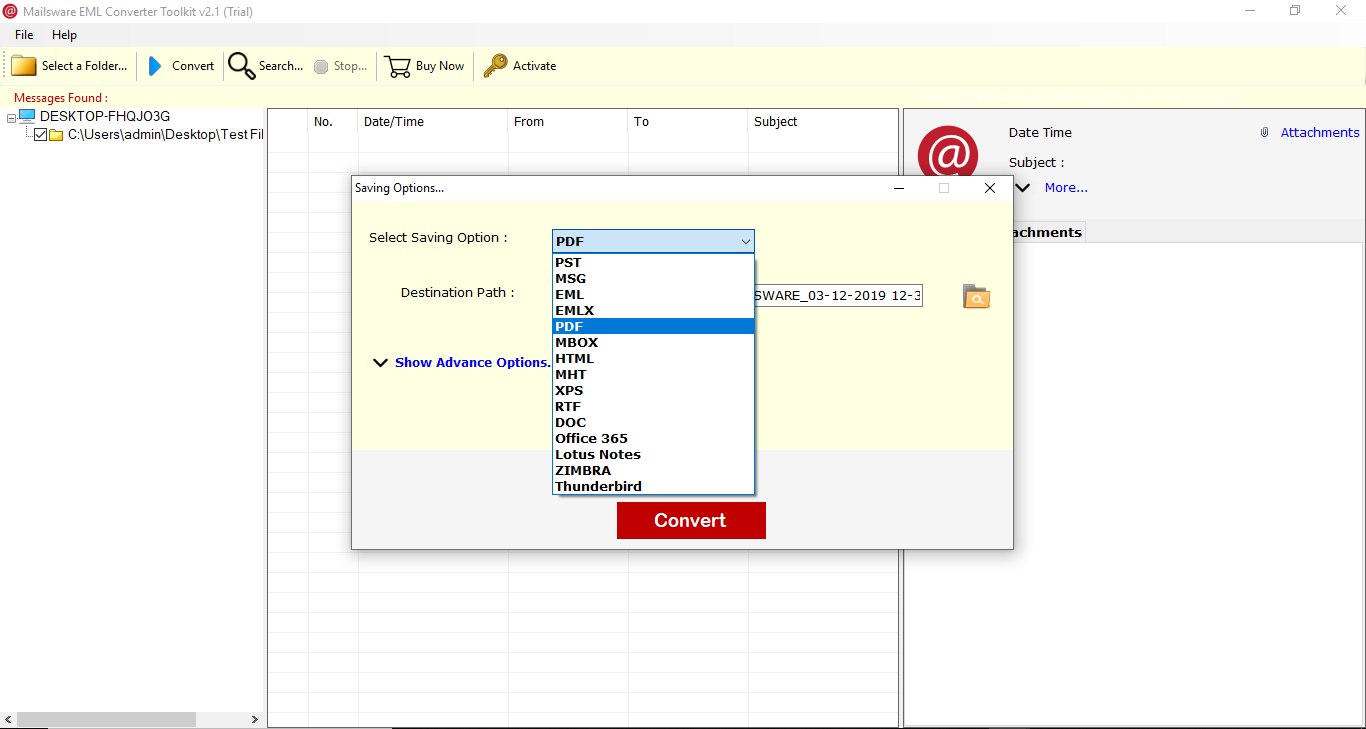Click the Search magnifier icon
1366x729 pixels.
point(241,66)
